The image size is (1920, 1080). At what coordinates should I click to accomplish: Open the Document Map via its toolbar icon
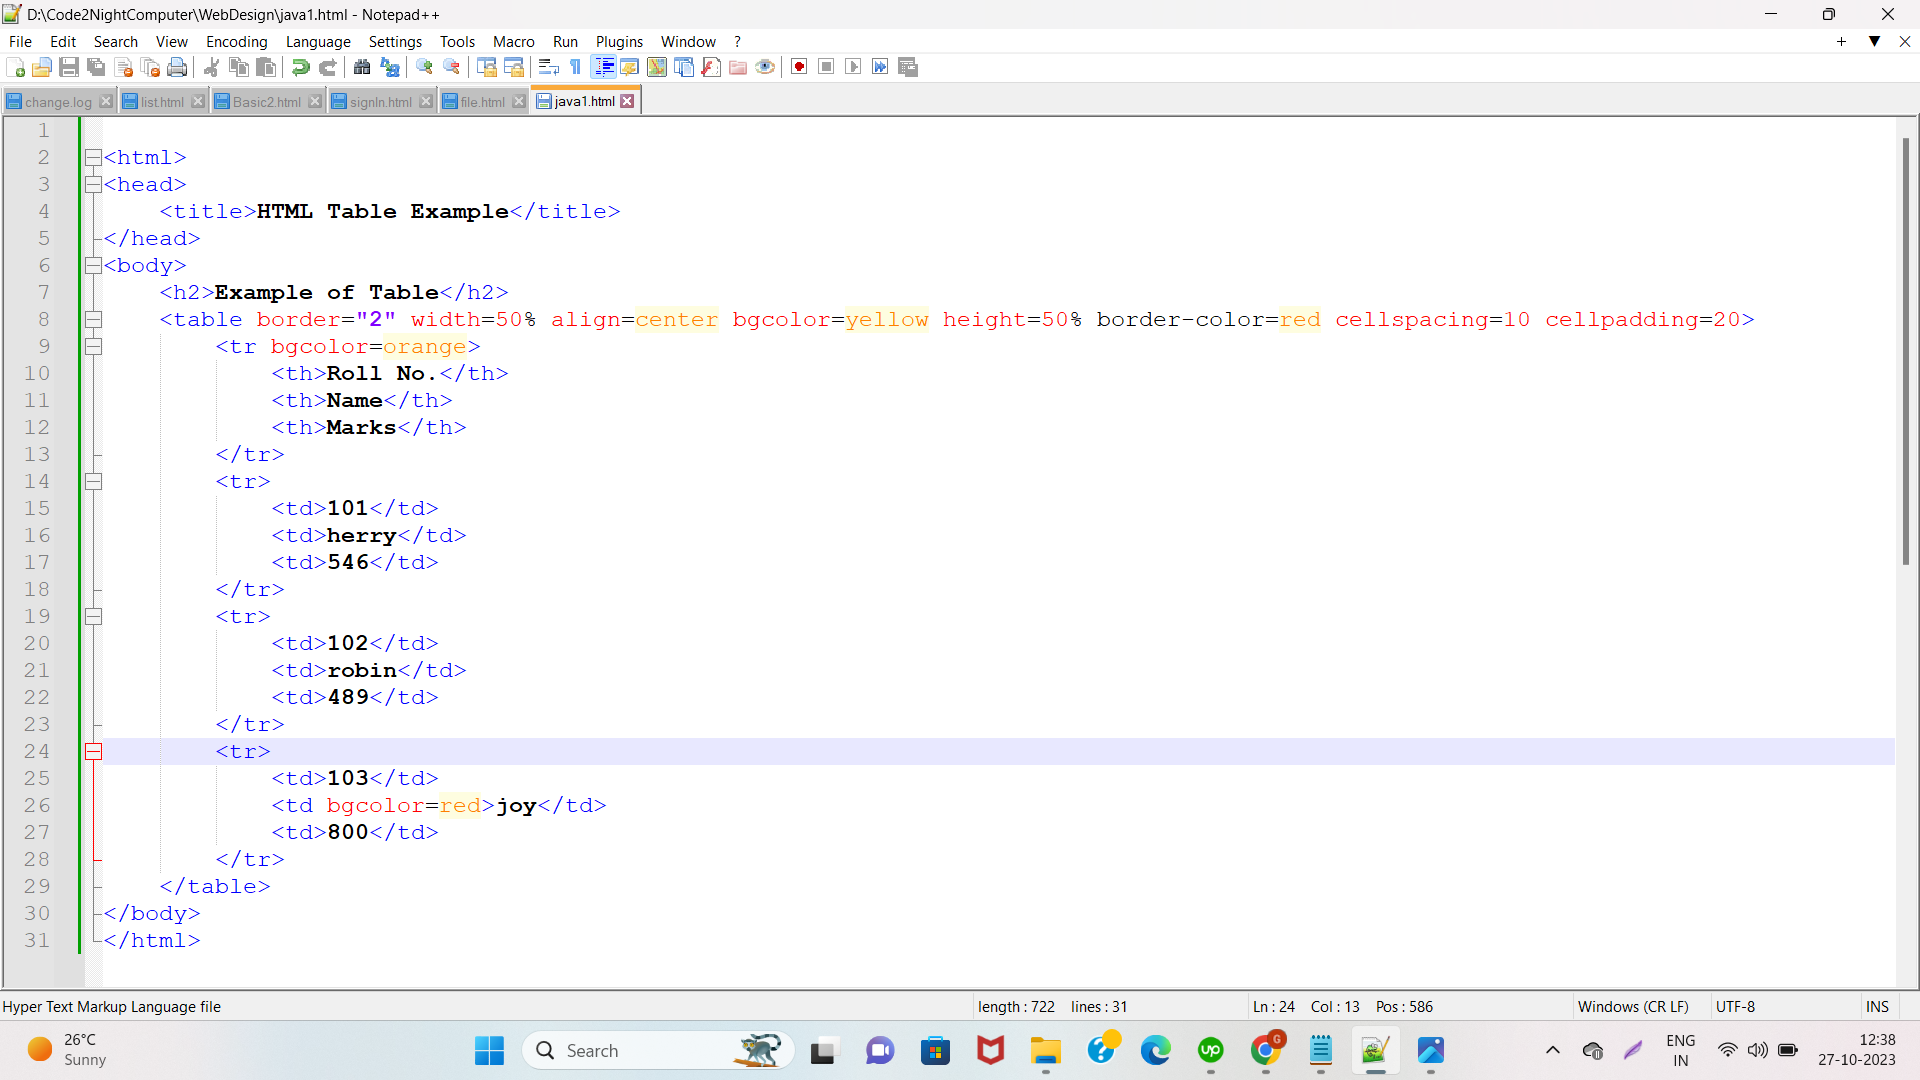[x=657, y=67]
